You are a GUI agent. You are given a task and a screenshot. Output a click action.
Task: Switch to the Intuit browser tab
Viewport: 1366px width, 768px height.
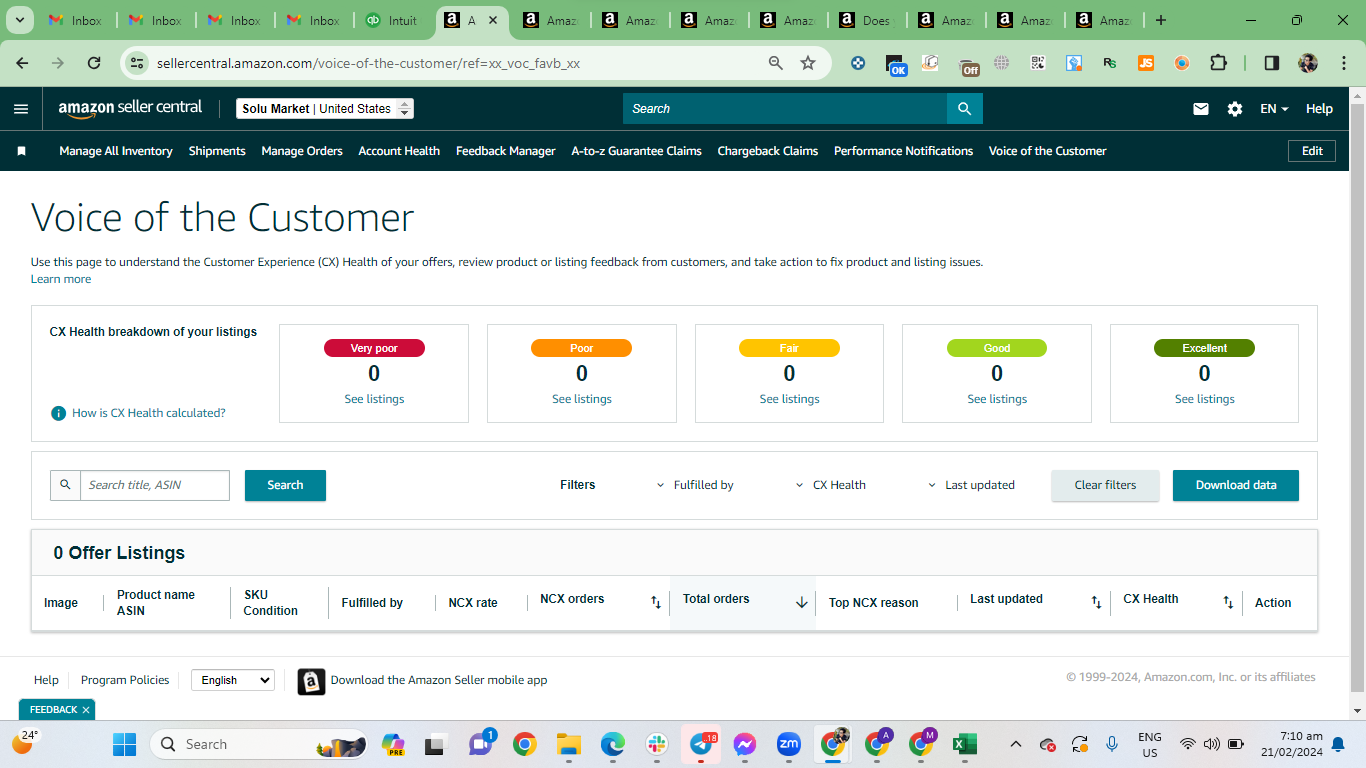tap(393, 20)
